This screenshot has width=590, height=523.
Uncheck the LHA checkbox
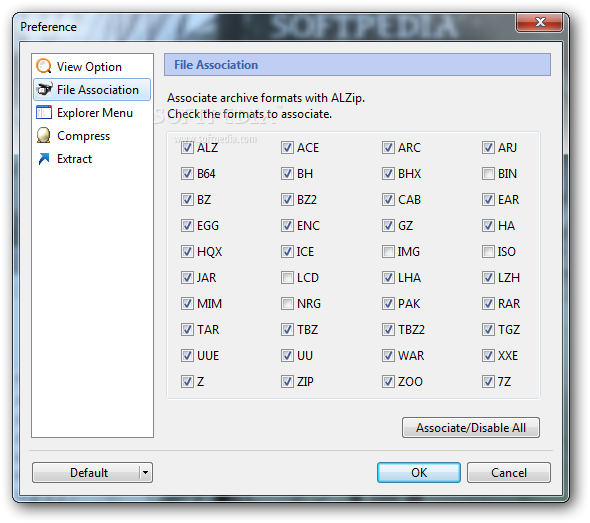coord(388,278)
